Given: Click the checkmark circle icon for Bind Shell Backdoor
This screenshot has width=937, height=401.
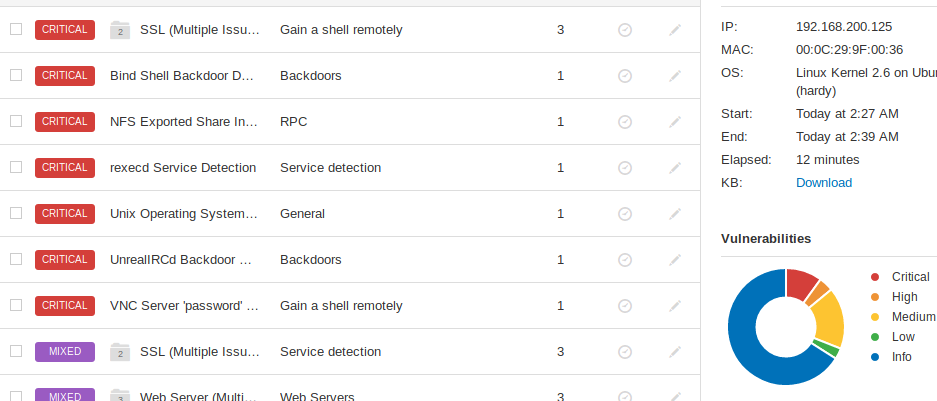Looking at the screenshot, I should coord(625,76).
